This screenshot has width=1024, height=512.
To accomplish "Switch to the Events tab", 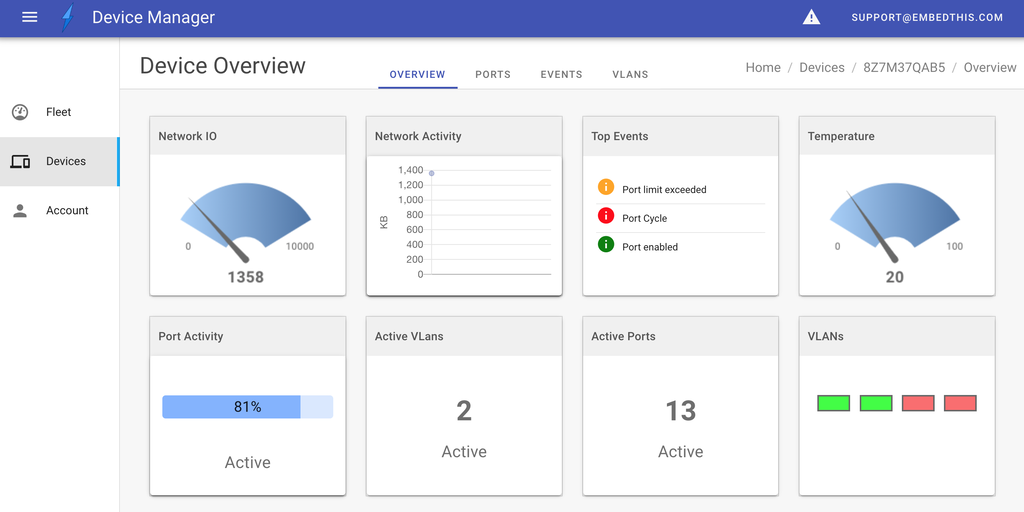I will pos(561,75).
